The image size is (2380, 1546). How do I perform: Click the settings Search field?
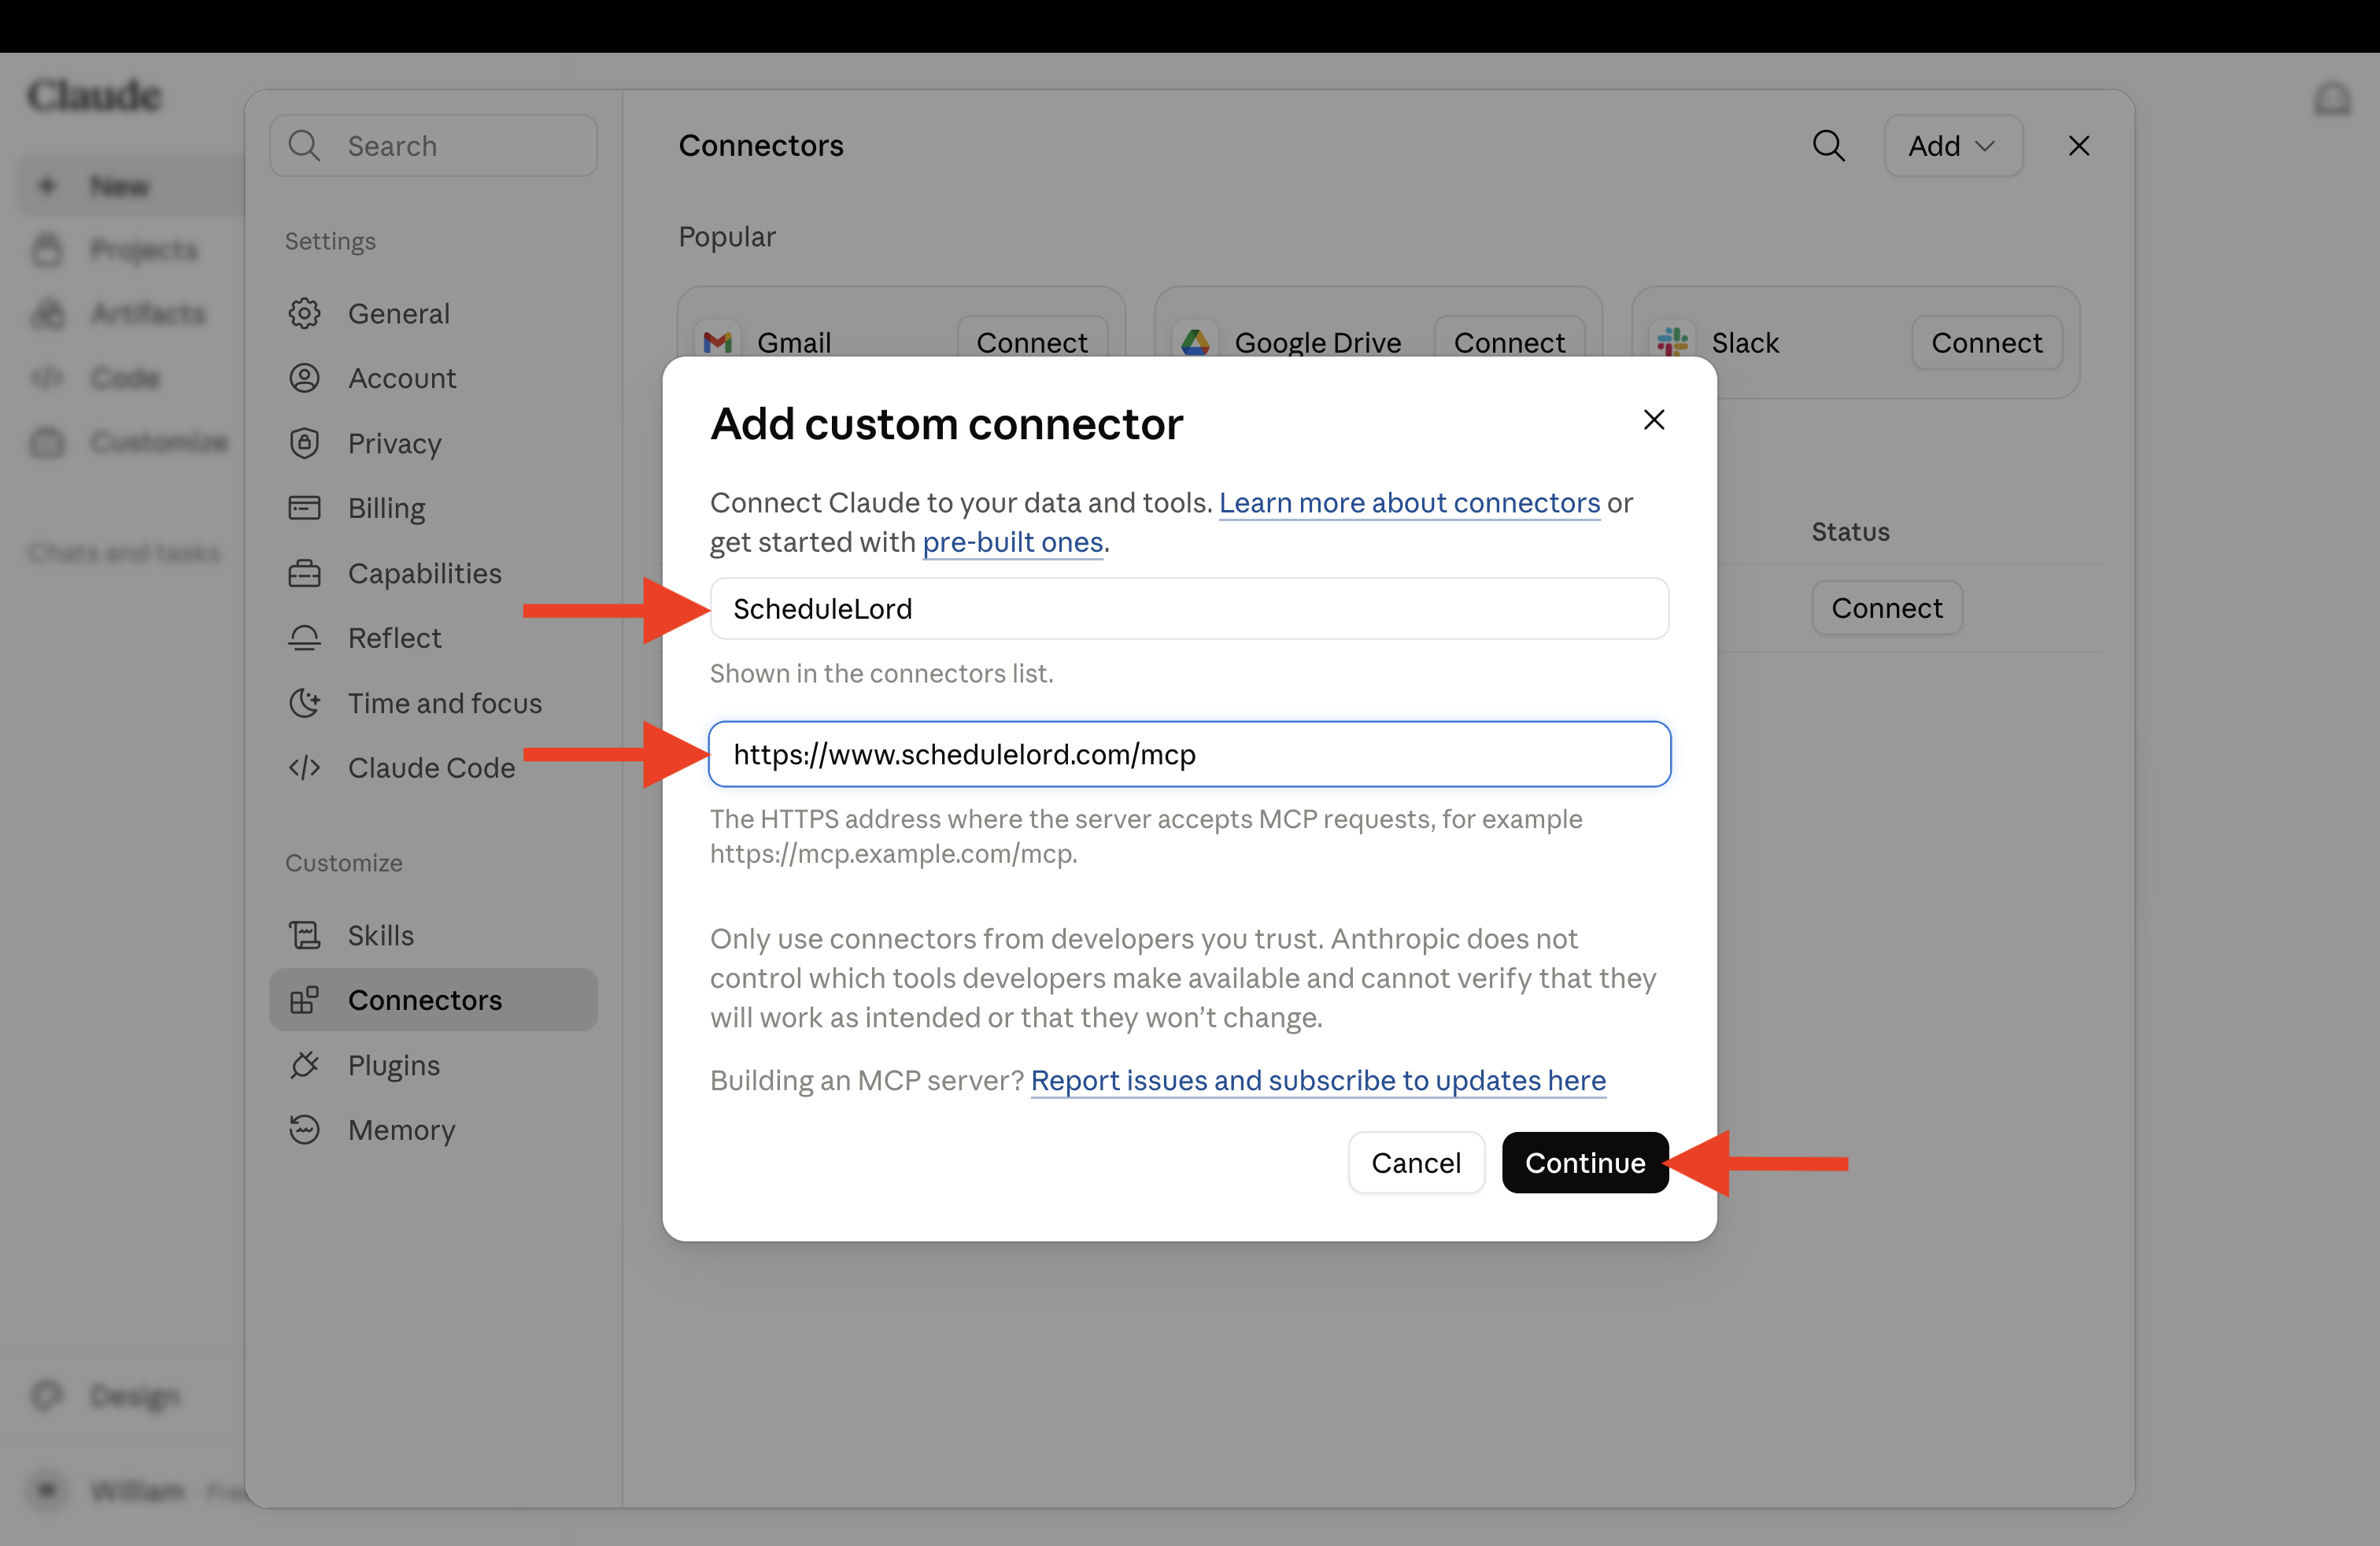(x=433, y=146)
